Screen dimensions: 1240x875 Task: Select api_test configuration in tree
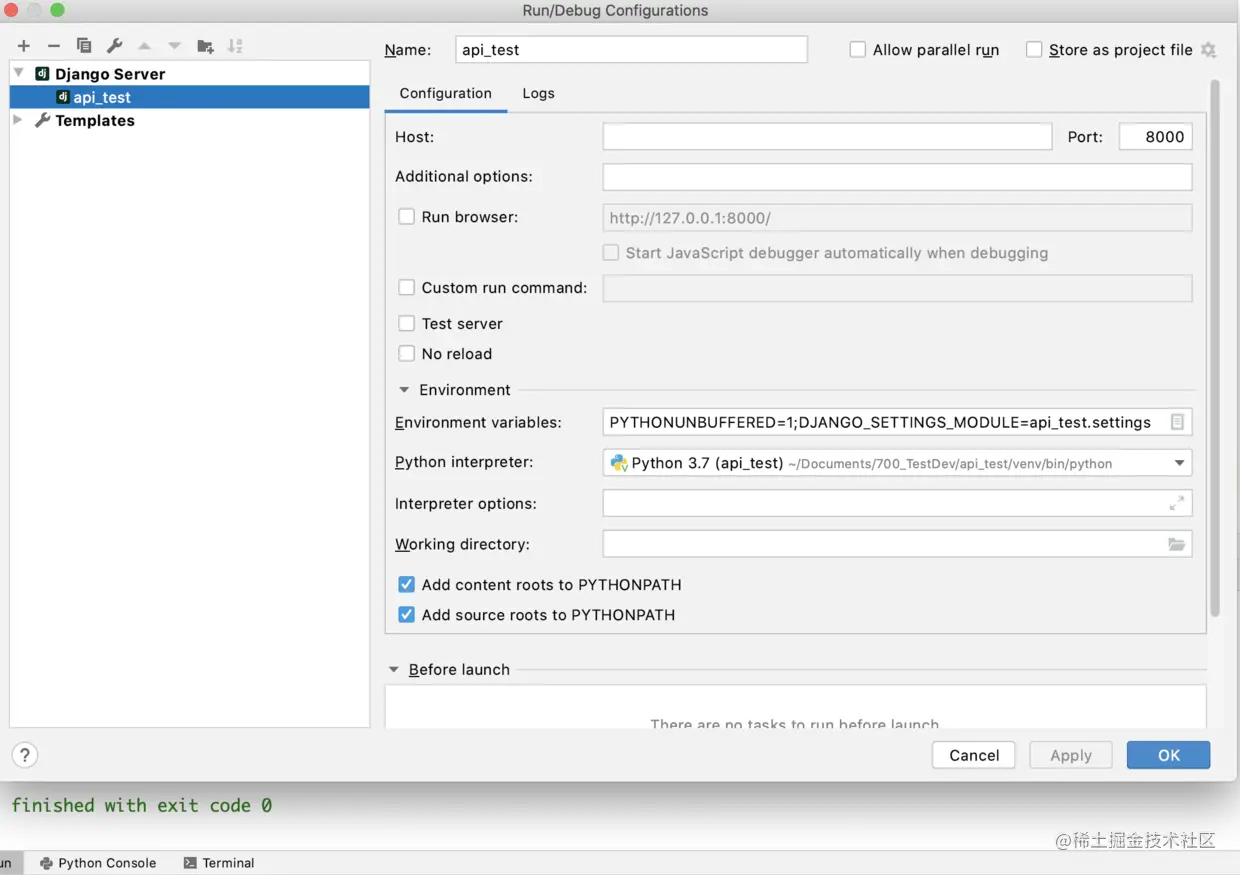click(190, 97)
